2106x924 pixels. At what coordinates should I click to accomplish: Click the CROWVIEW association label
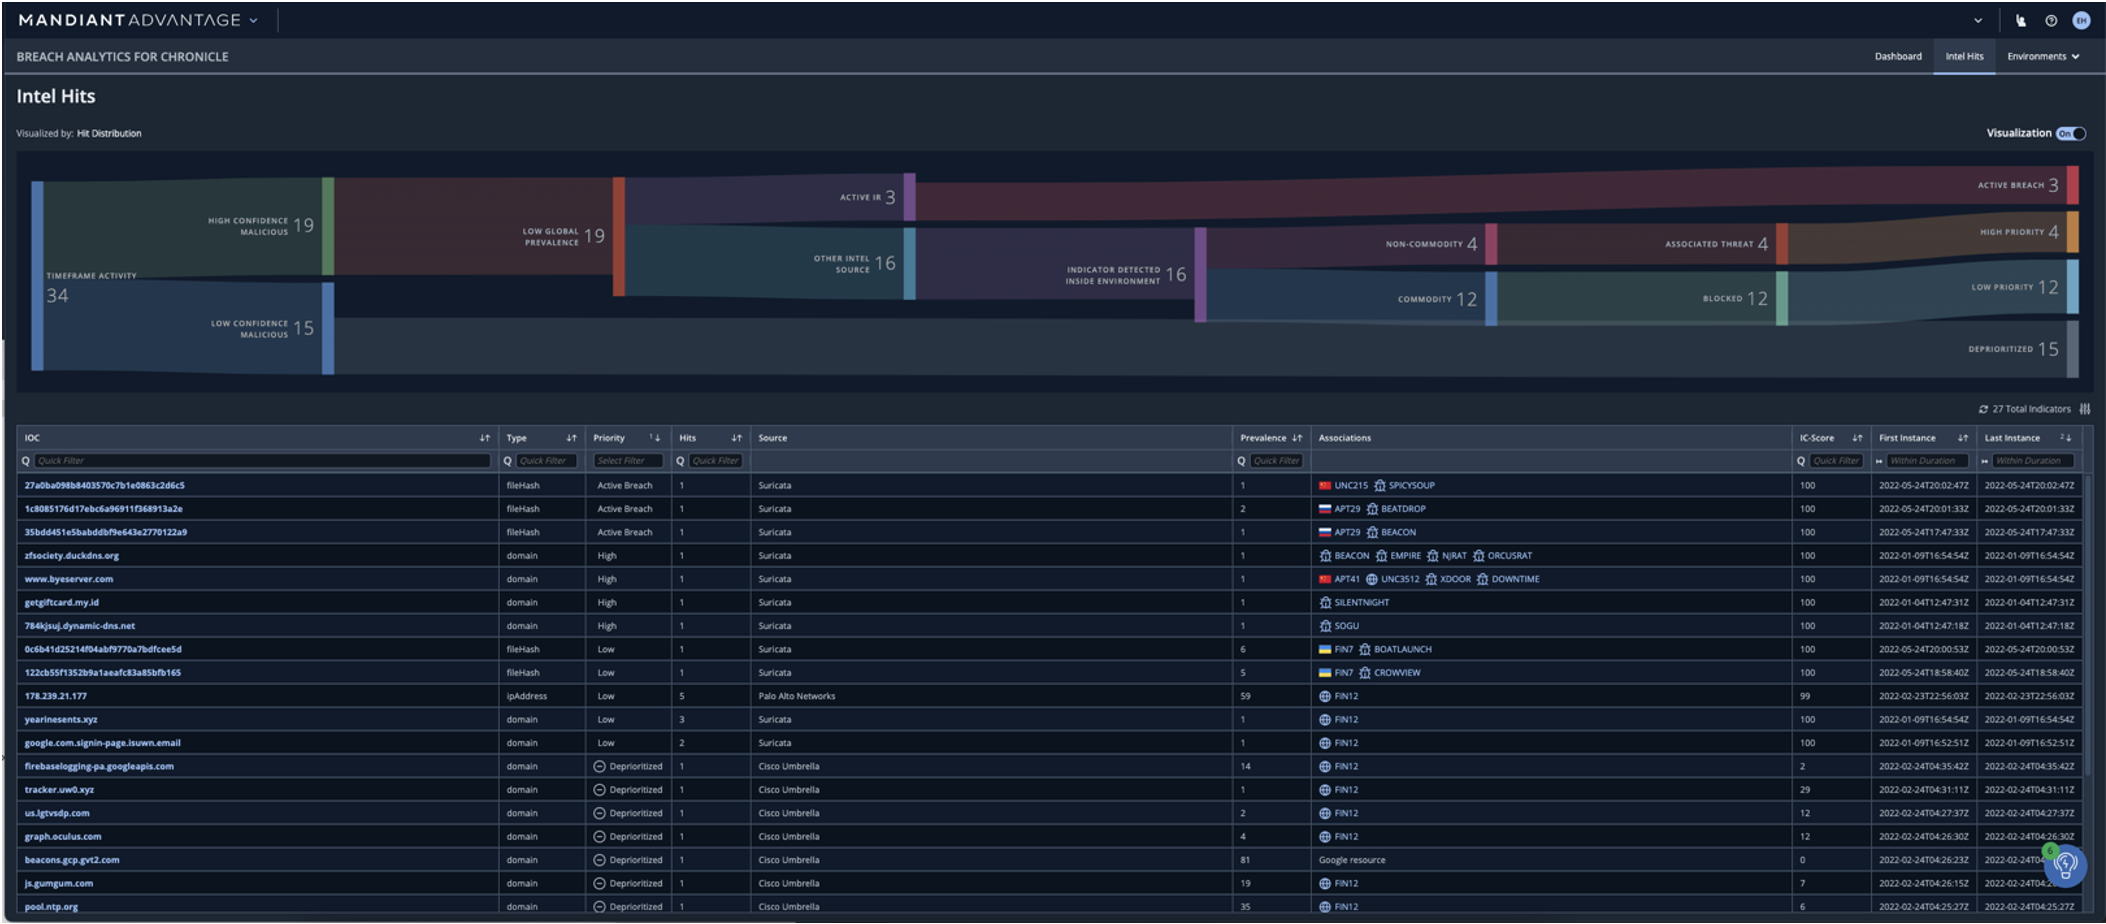point(1397,673)
